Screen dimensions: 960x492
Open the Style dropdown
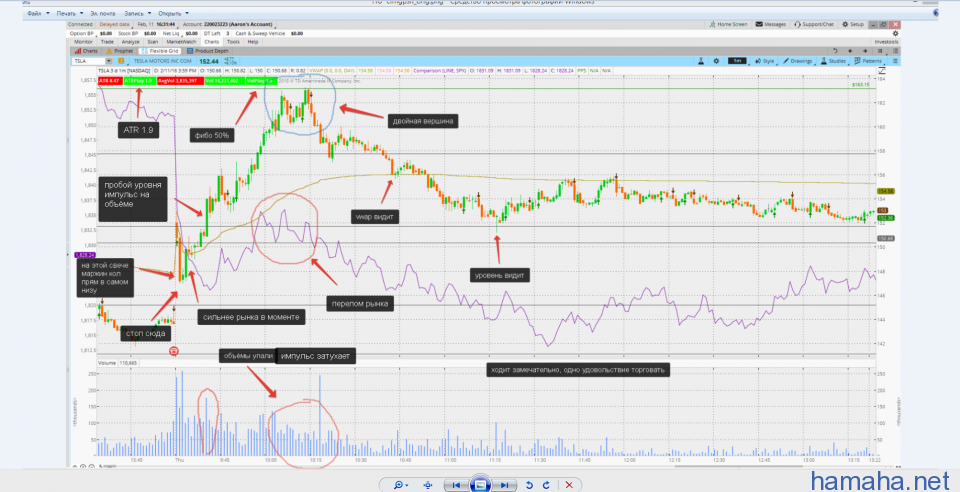pos(765,61)
